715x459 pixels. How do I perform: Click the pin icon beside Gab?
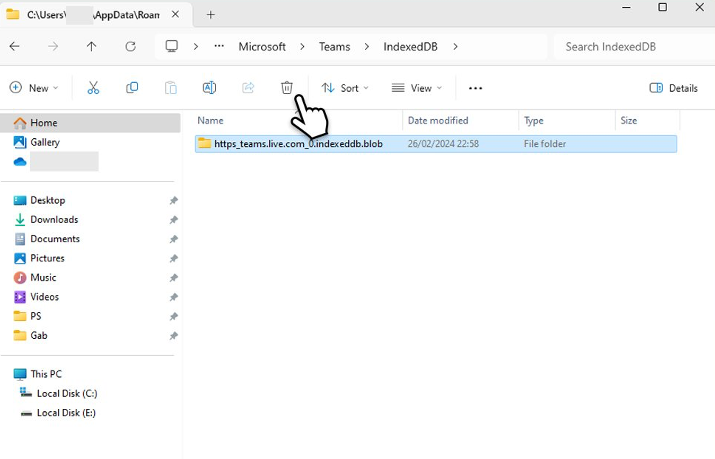click(x=173, y=336)
